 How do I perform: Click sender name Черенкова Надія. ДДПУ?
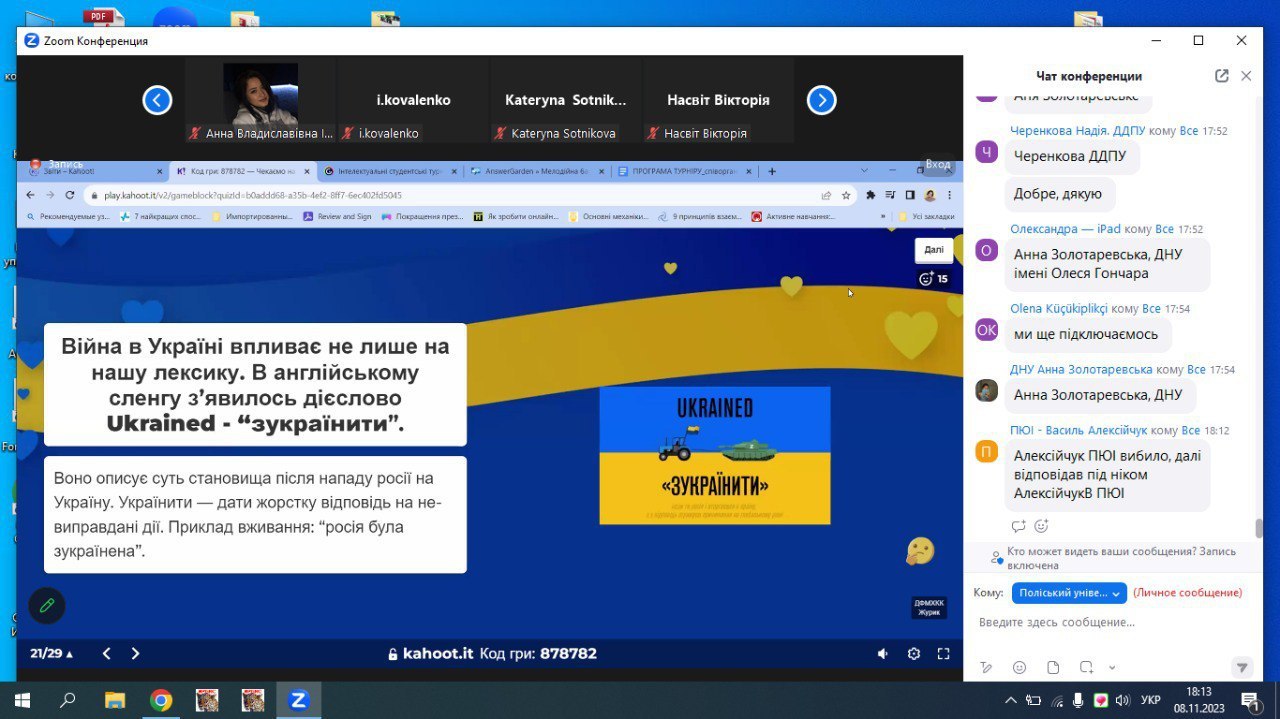pyautogui.click(x=1078, y=131)
